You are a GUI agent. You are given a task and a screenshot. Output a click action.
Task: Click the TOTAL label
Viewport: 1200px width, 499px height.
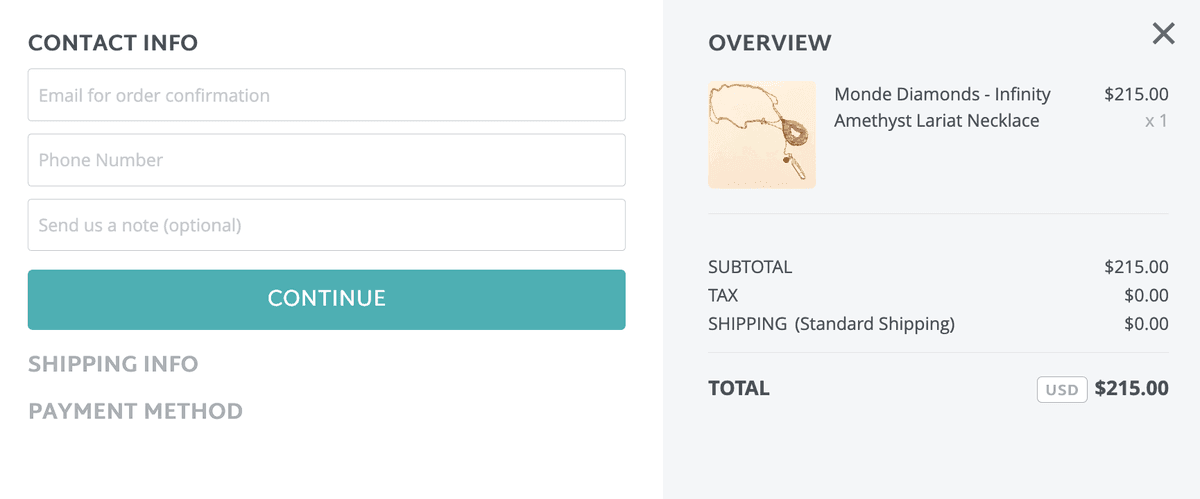click(x=739, y=388)
